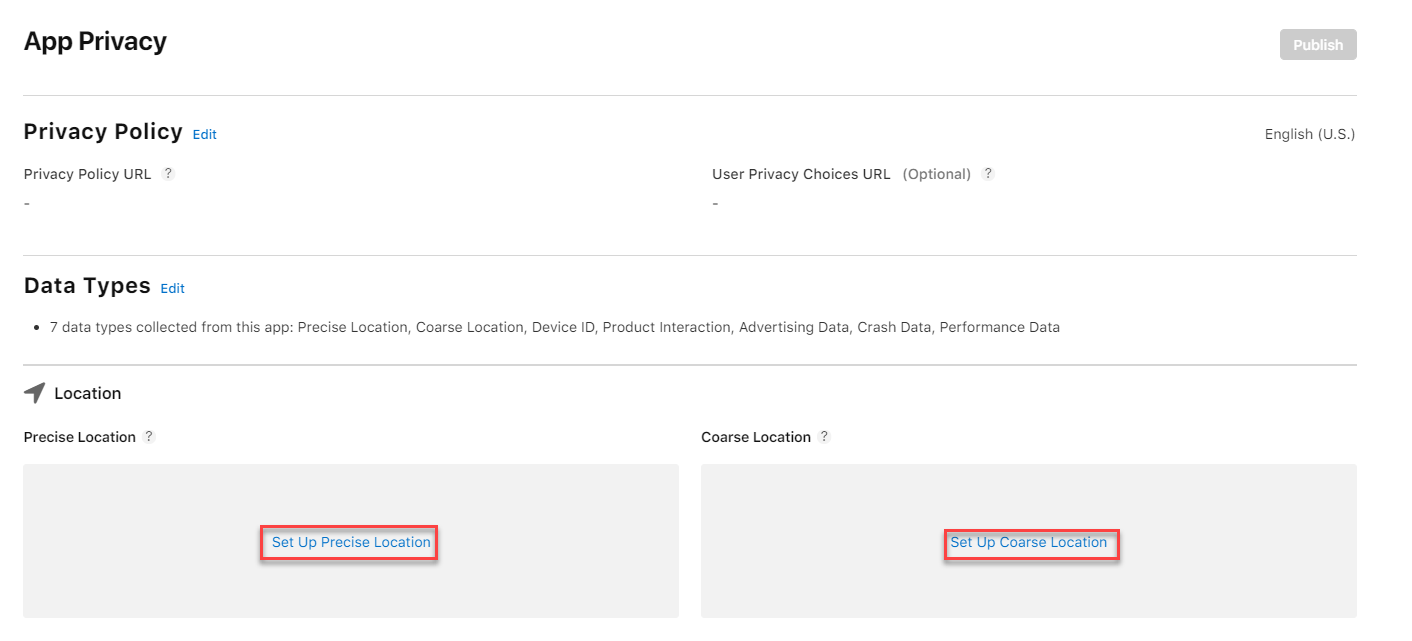Click the English (U.S.) language label

[x=1309, y=134]
